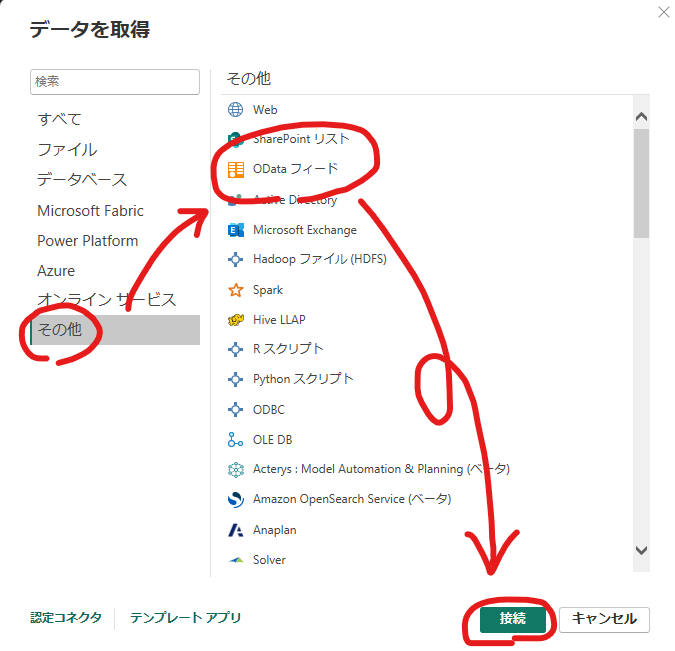Open the 認定コネクタ link
Screen dimensions: 675x651
point(66,618)
